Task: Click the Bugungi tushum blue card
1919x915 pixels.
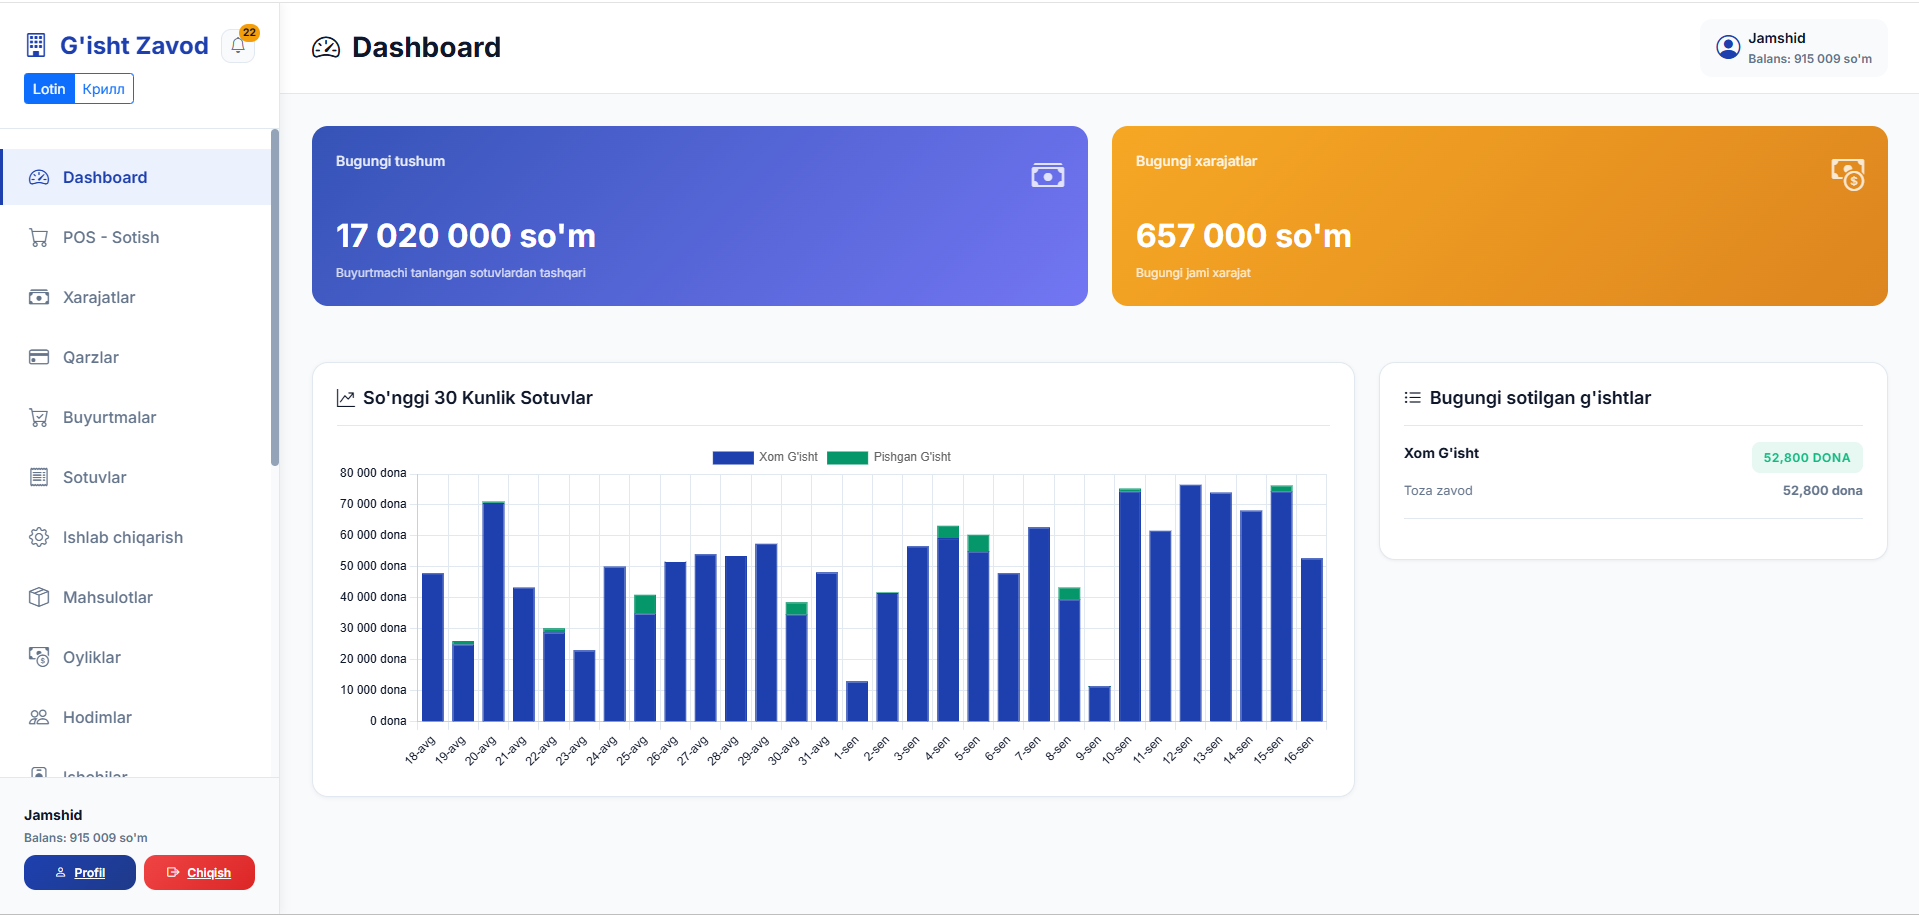Action: 700,216
